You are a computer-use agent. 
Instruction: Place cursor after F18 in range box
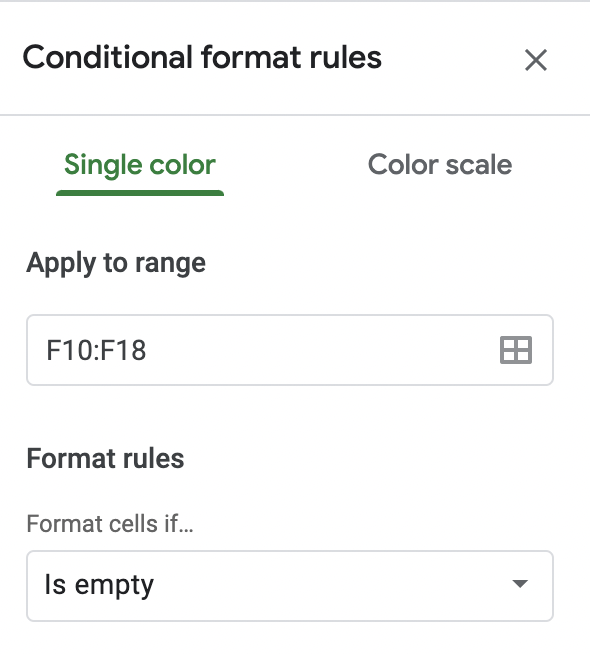(147, 350)
